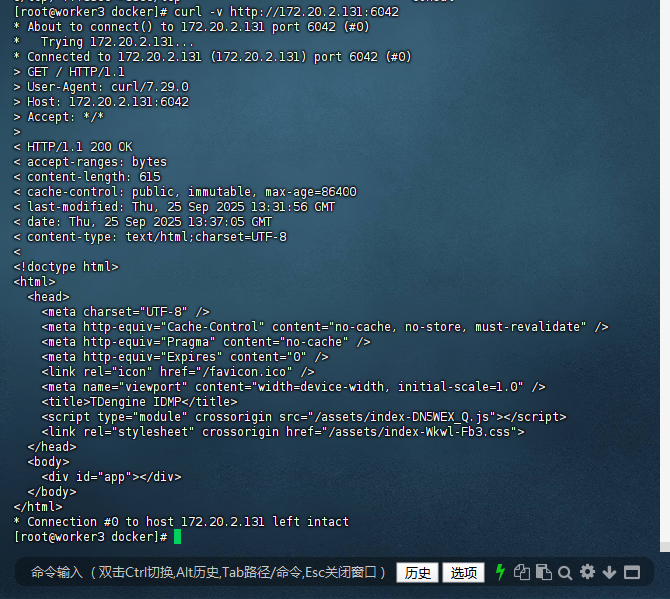Click the "GET / HTTP/1.1" request line
Viewport: 670px width, 599px height.
click(x=69, y=72)
